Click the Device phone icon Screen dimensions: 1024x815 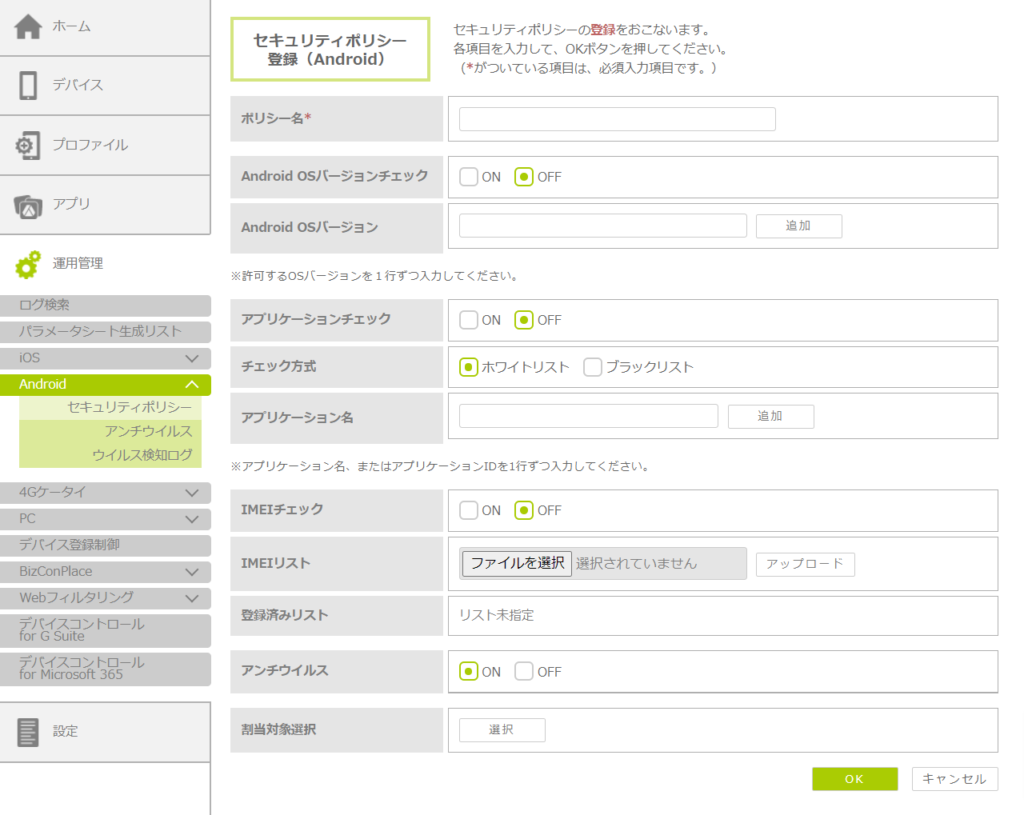(x=28, y=86)
